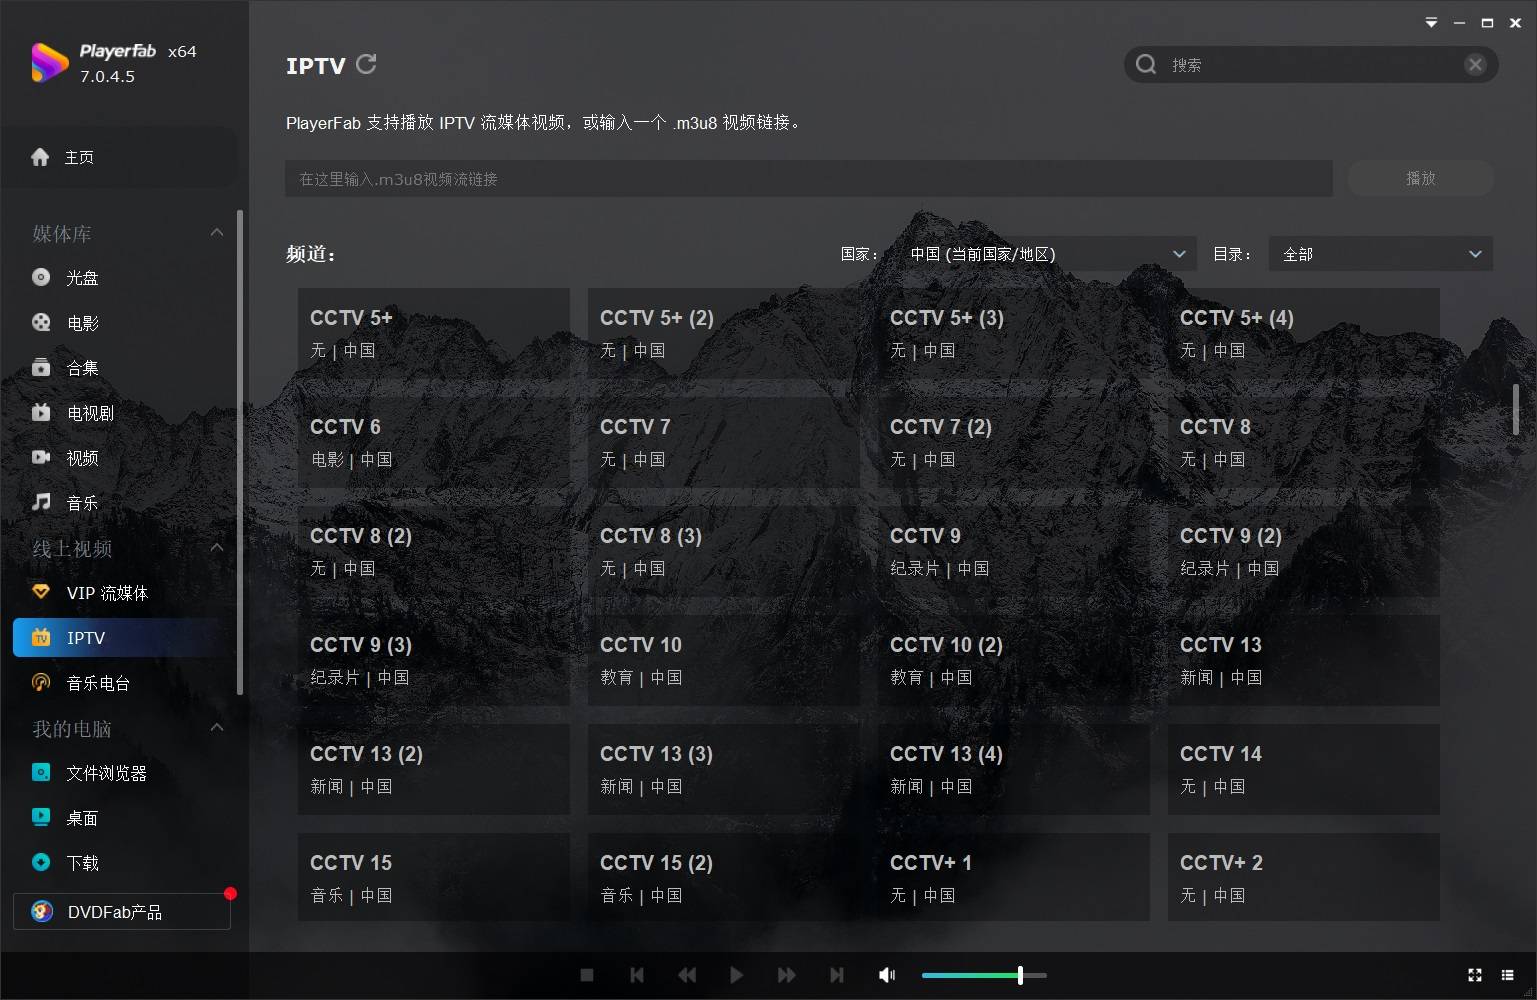Screen dimensions: 1537x1000
Task: Click the fast forward button
Action: point(787,975)
